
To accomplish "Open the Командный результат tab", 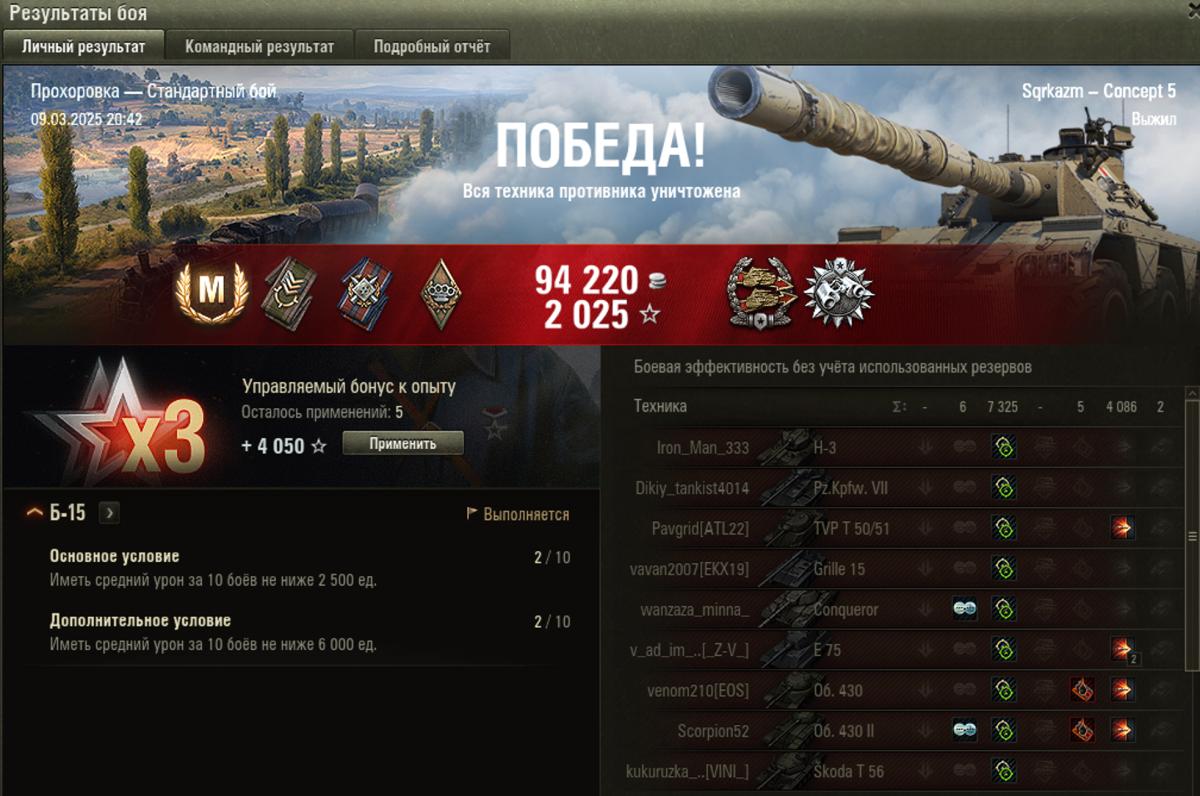I will 255,46.
